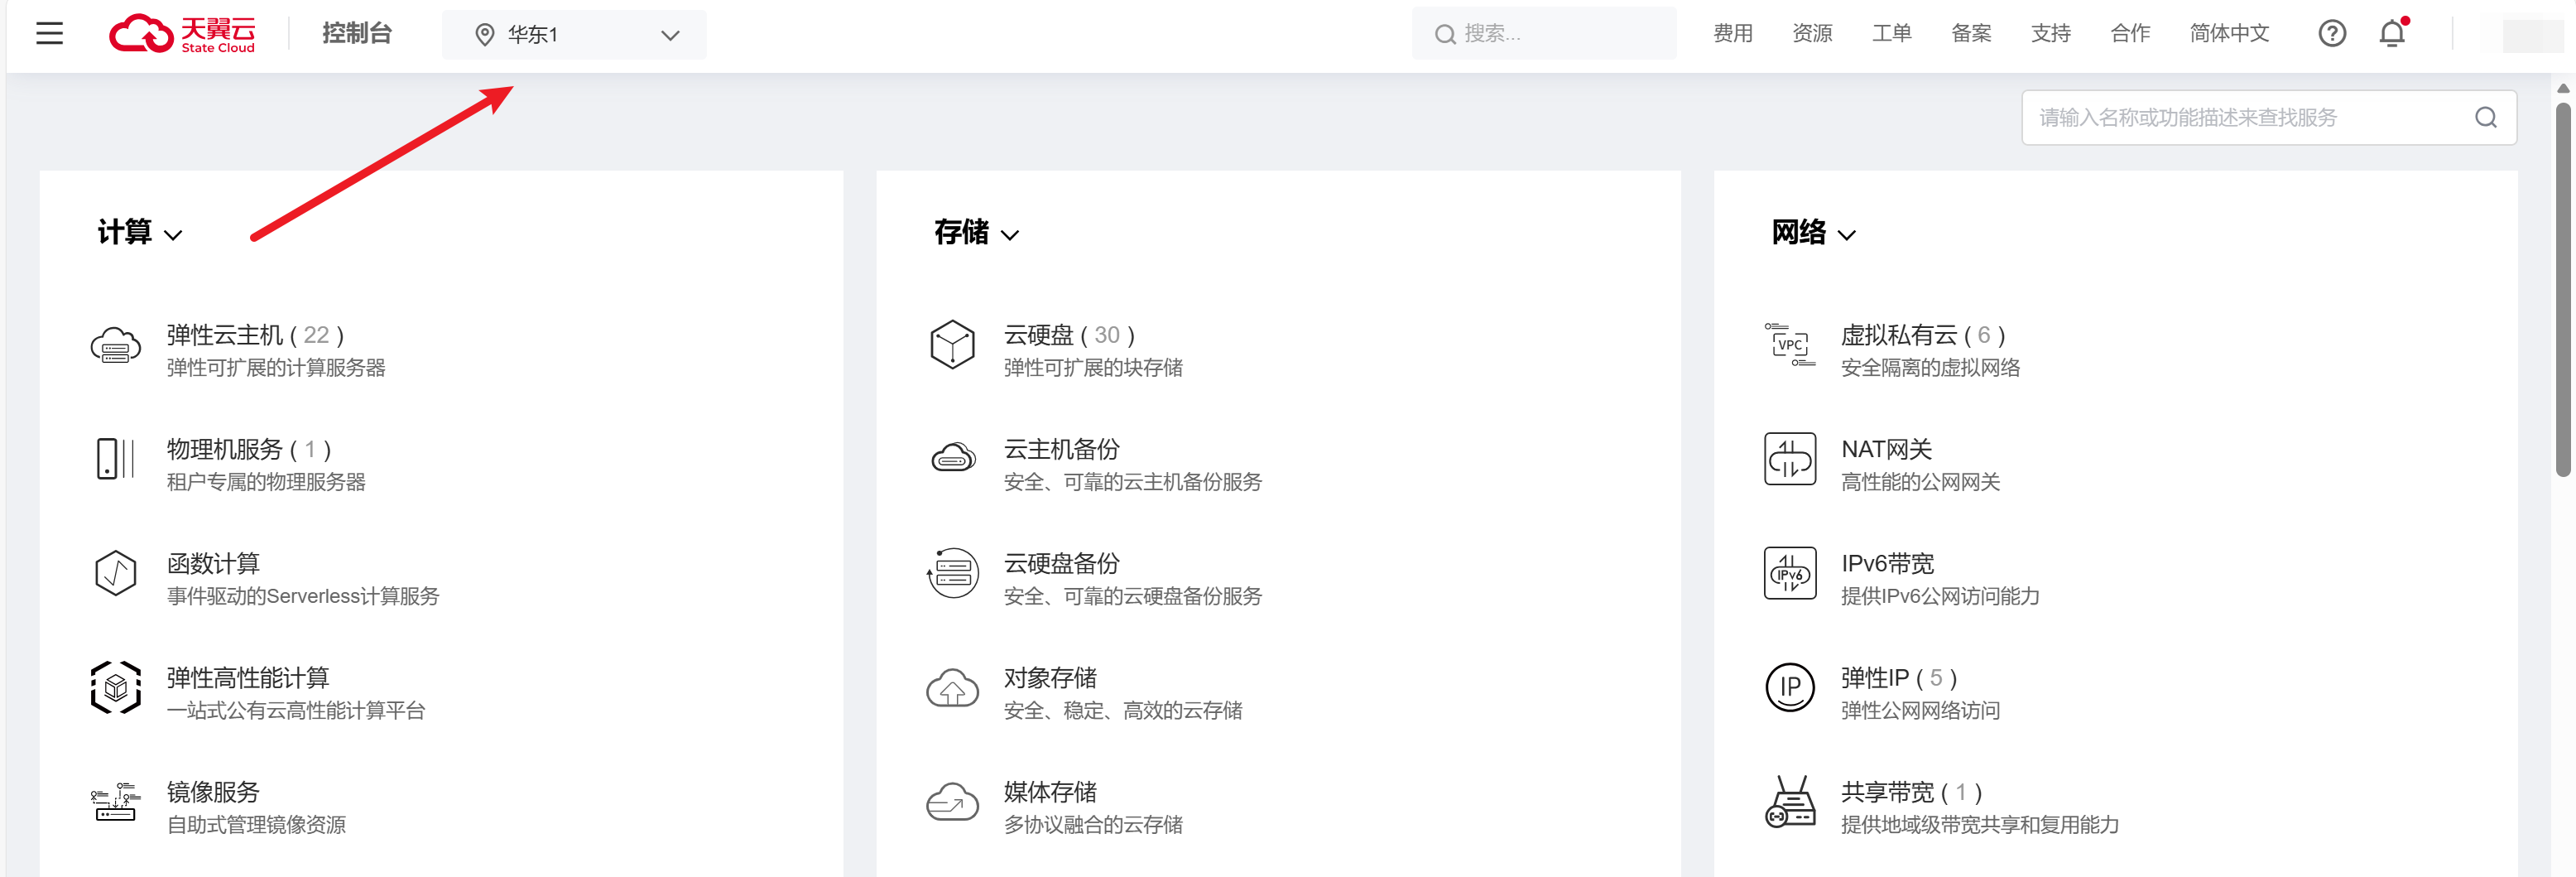Open the hamburger navigation menu
Screen dimensions: 2576x877
49,34
